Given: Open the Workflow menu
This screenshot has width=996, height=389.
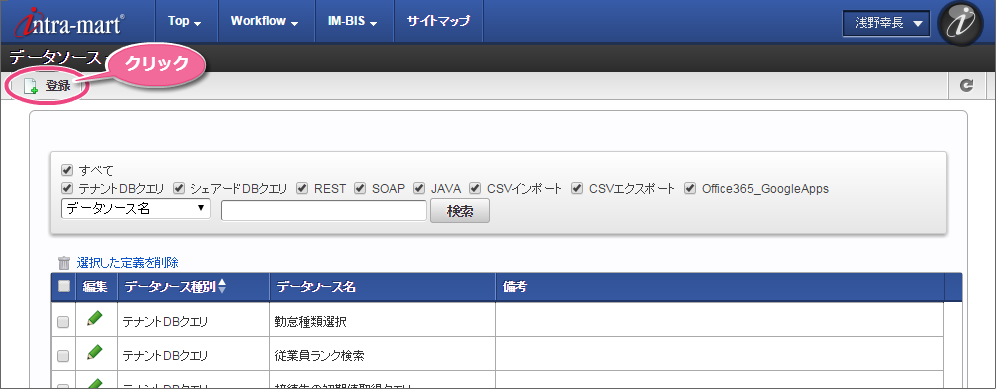Looking at the screenshot, I should point(264,22).
